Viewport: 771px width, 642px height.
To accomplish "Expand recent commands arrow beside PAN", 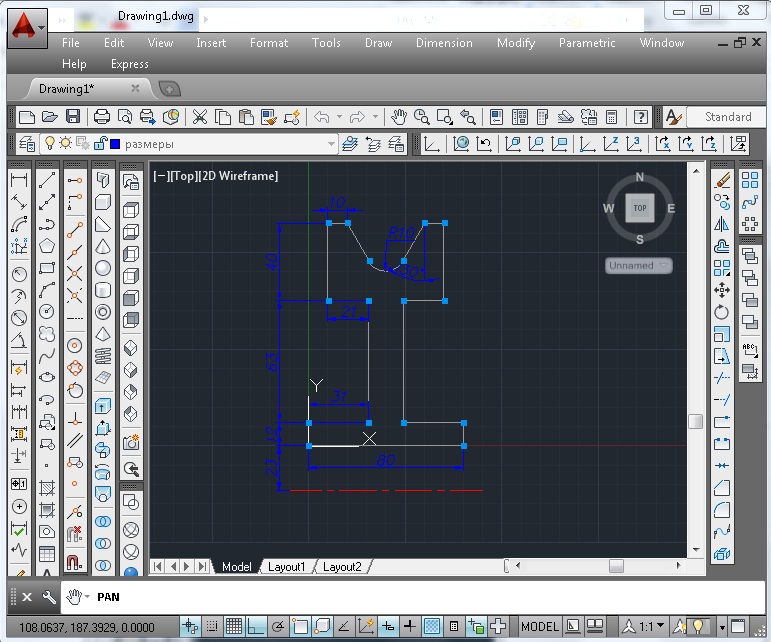I will click(x=87, y=597).
